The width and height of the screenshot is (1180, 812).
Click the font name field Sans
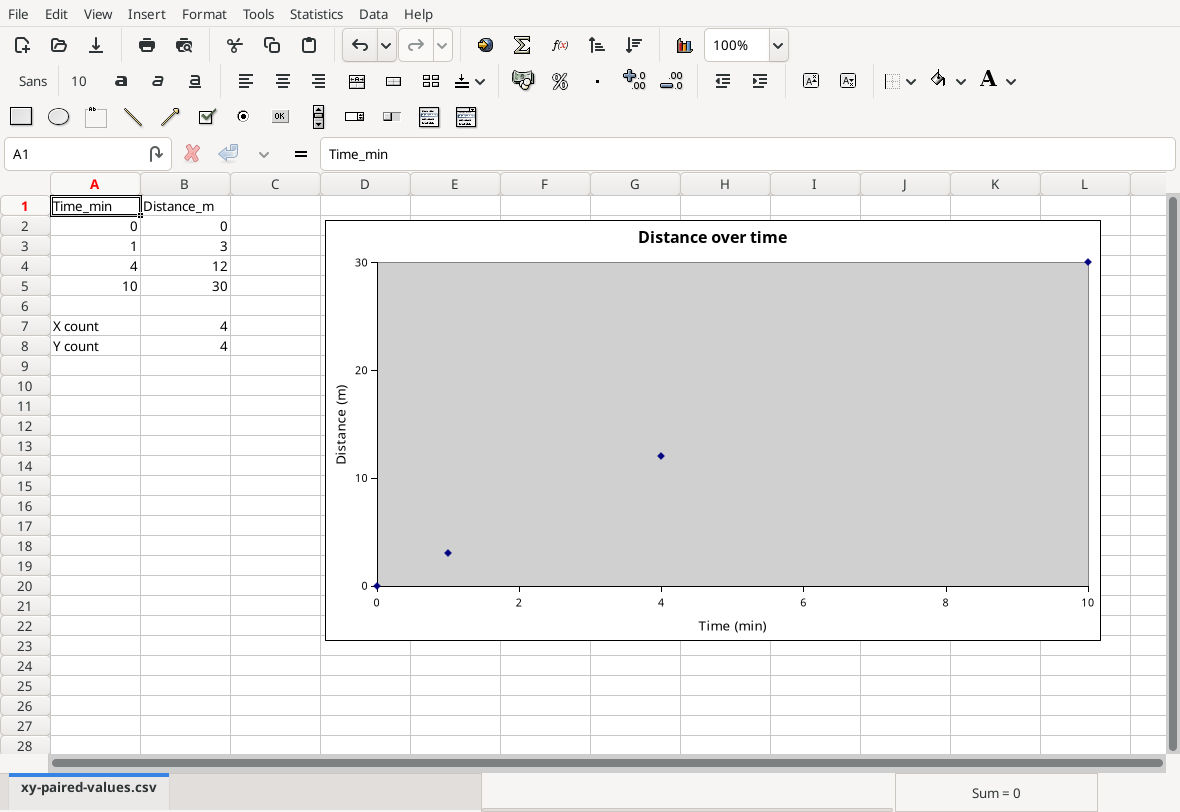tap(32, 81)
